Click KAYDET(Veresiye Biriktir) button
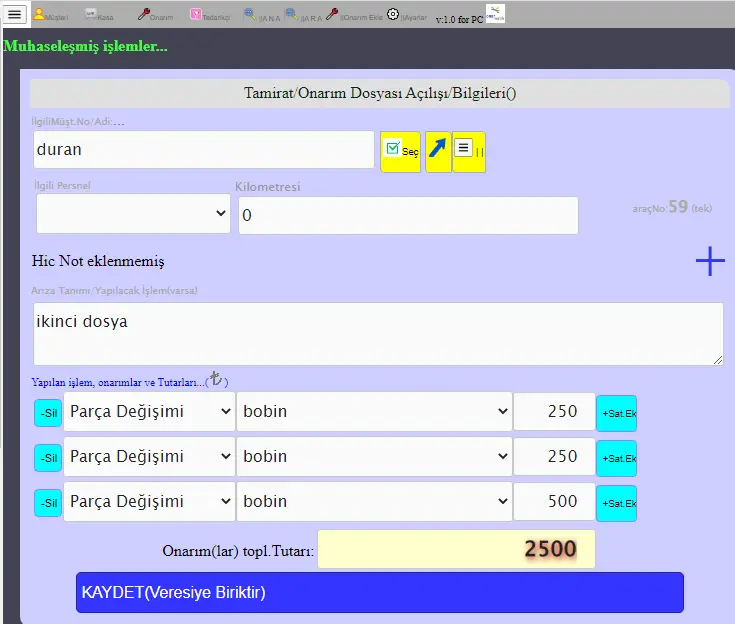 [380, 592]
